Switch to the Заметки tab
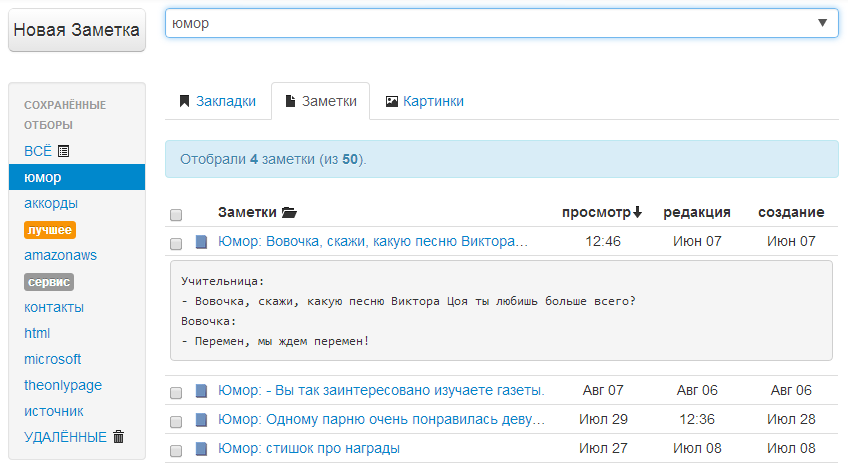This screenshot has height=470, width=848. (x=321, y=101)
